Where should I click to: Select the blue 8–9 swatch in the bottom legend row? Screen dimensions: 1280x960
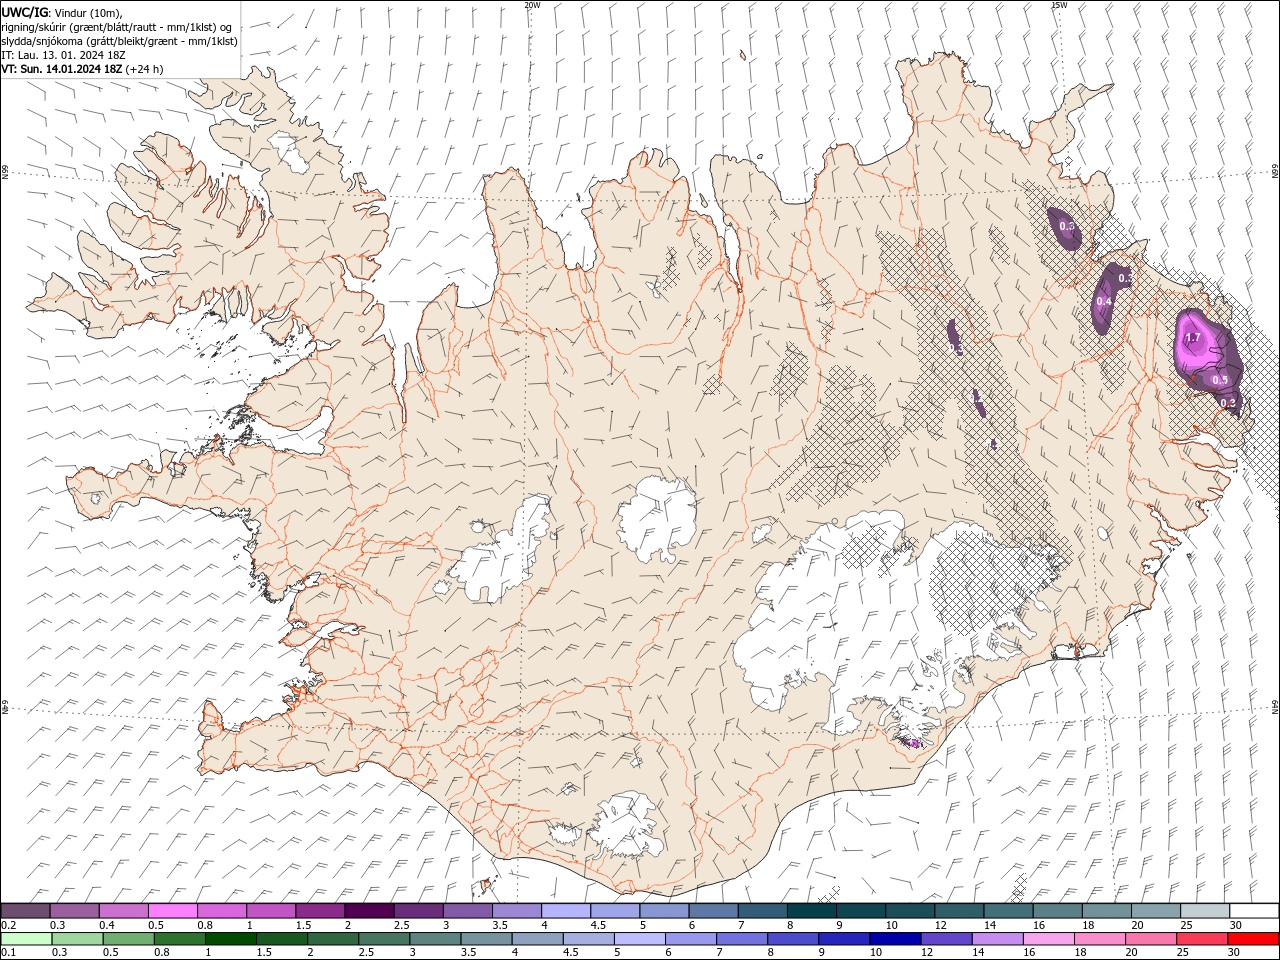point(793,939)
